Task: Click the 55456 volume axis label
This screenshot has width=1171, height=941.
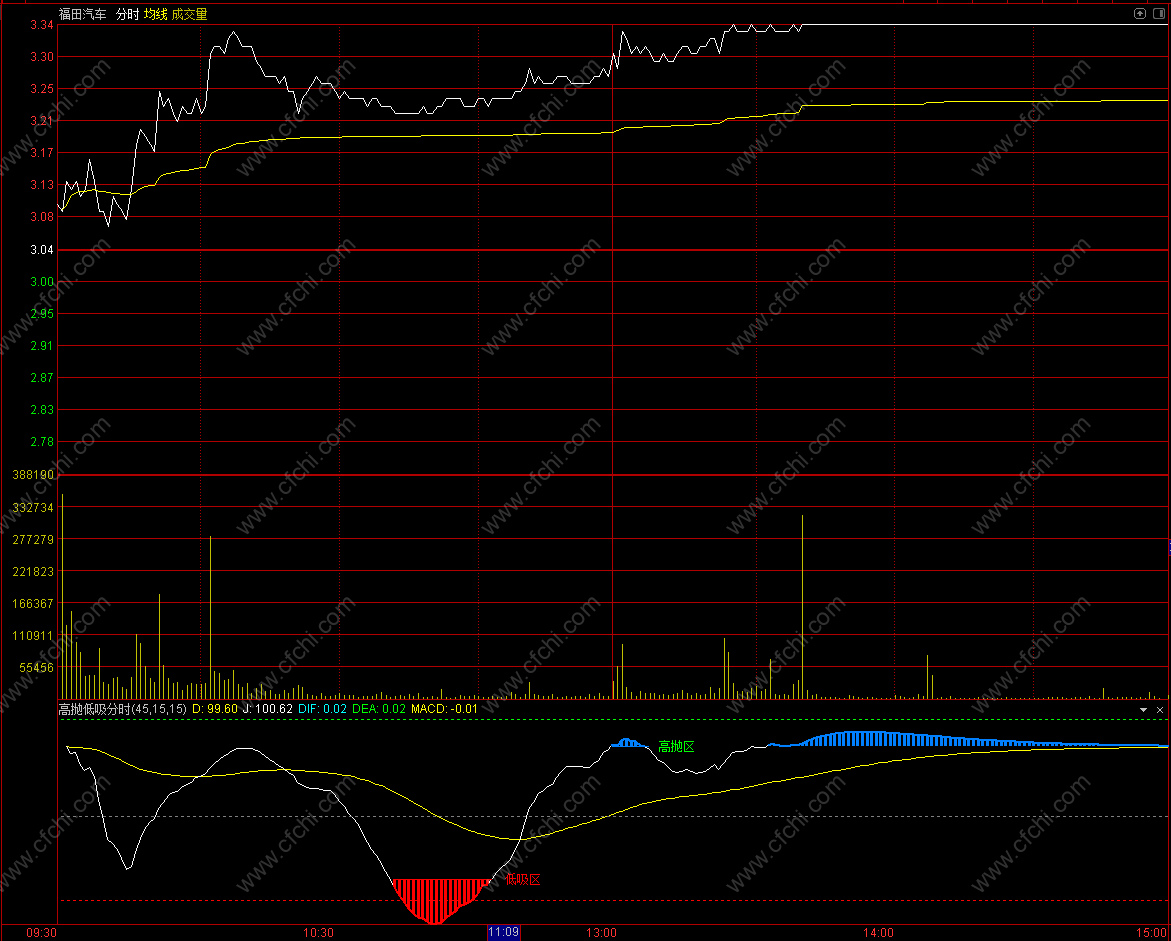Action: click(37, 668)
